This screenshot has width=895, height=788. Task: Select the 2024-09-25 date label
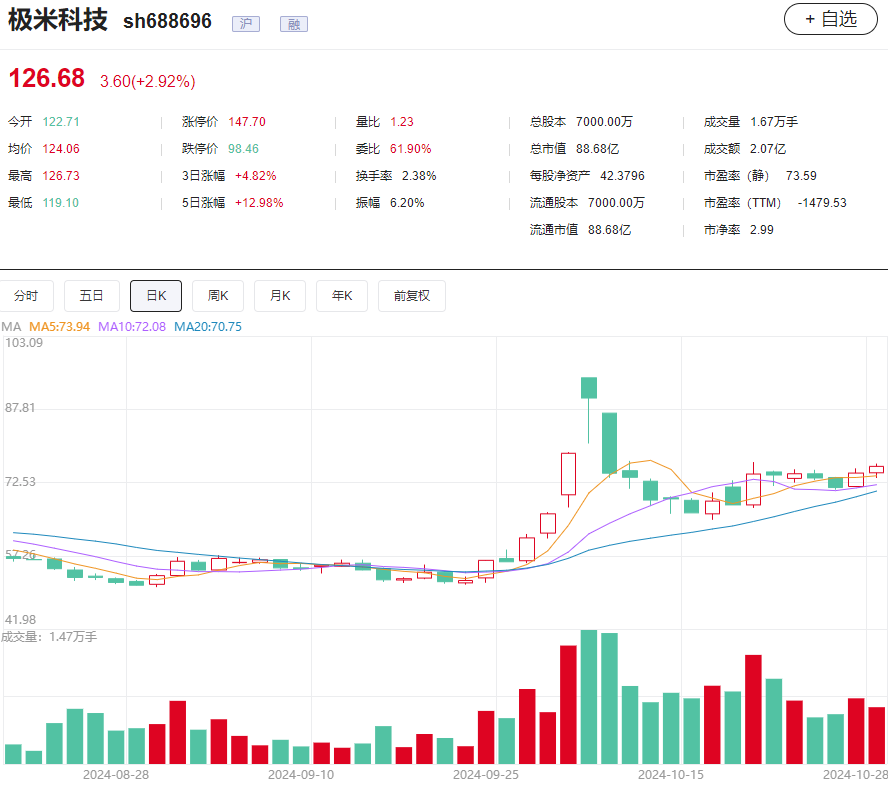click(486, 775)
